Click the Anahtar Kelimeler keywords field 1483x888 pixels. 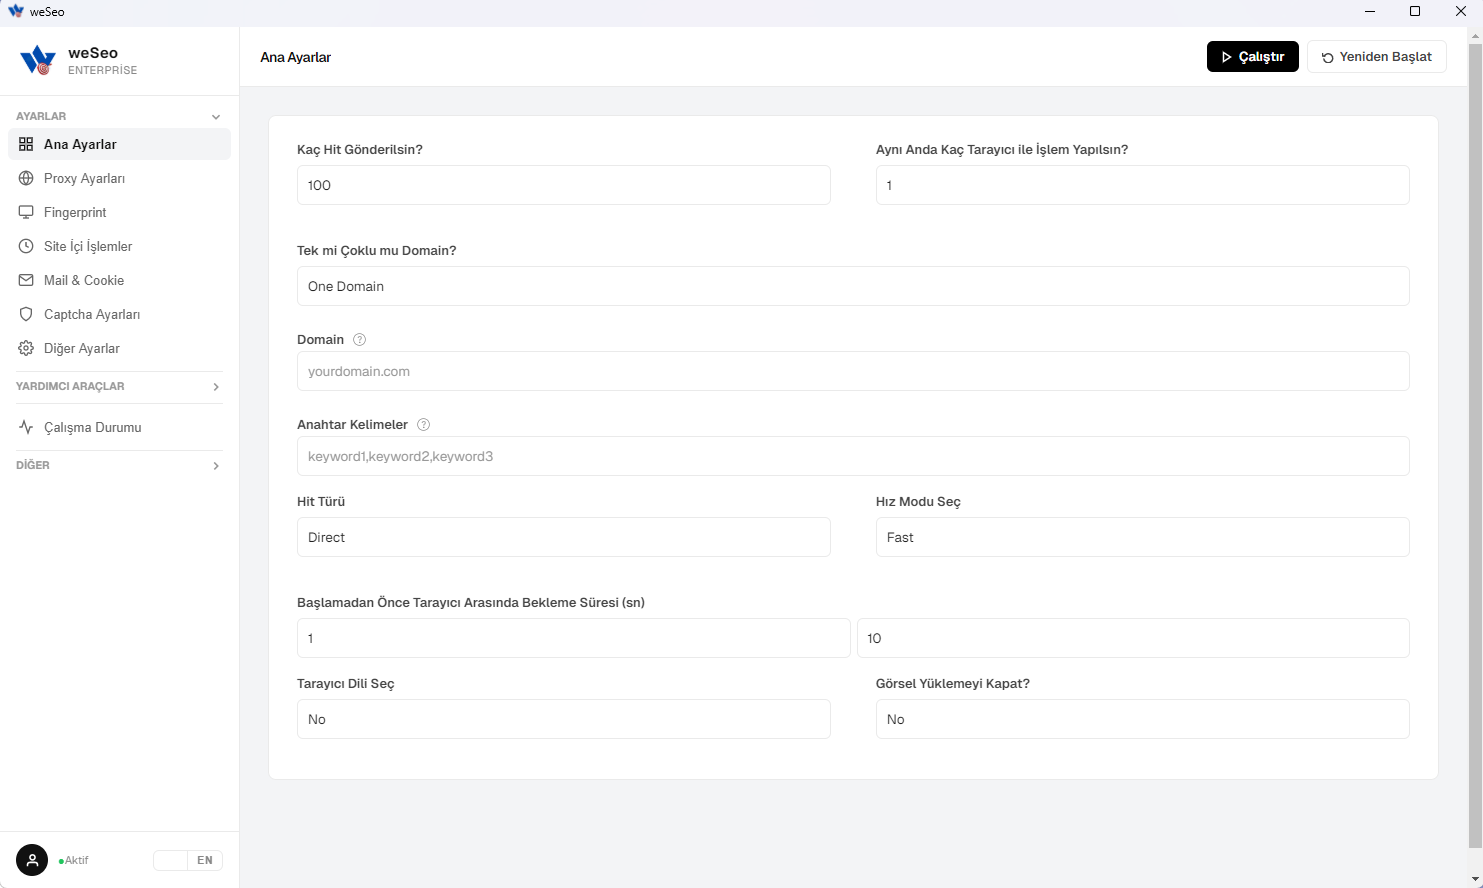[x=853, y=456]
